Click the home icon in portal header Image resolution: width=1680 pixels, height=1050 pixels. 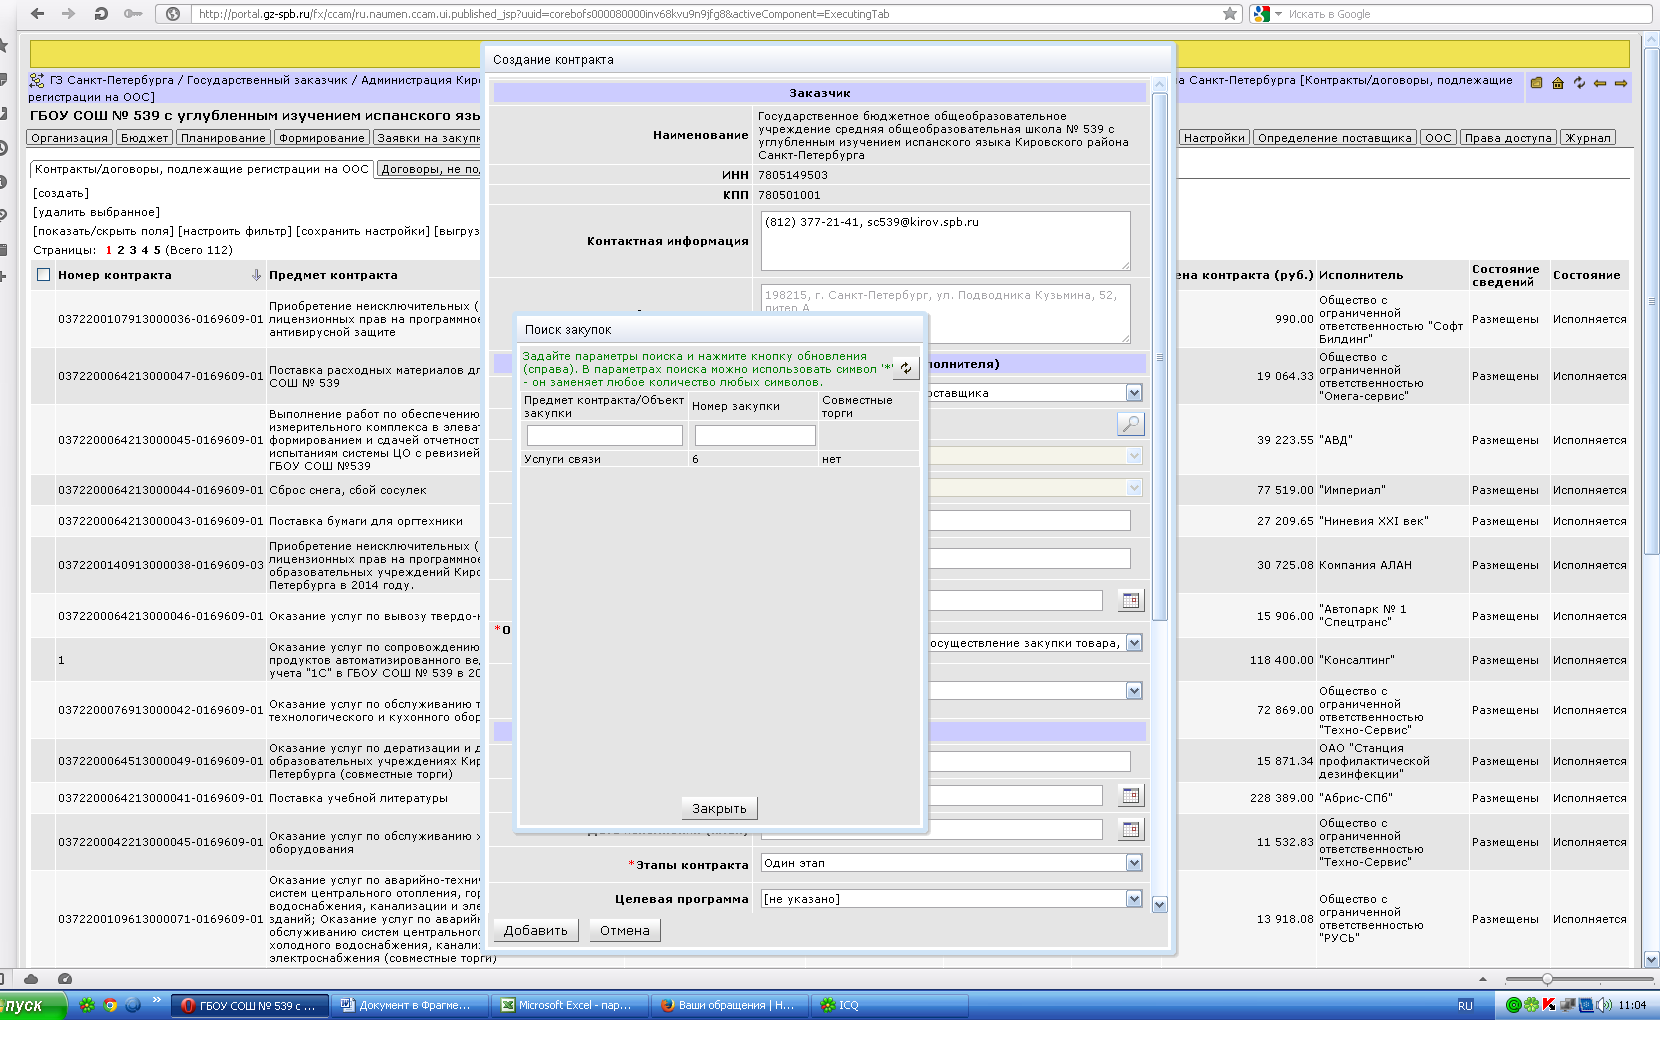click(1558, 83)
